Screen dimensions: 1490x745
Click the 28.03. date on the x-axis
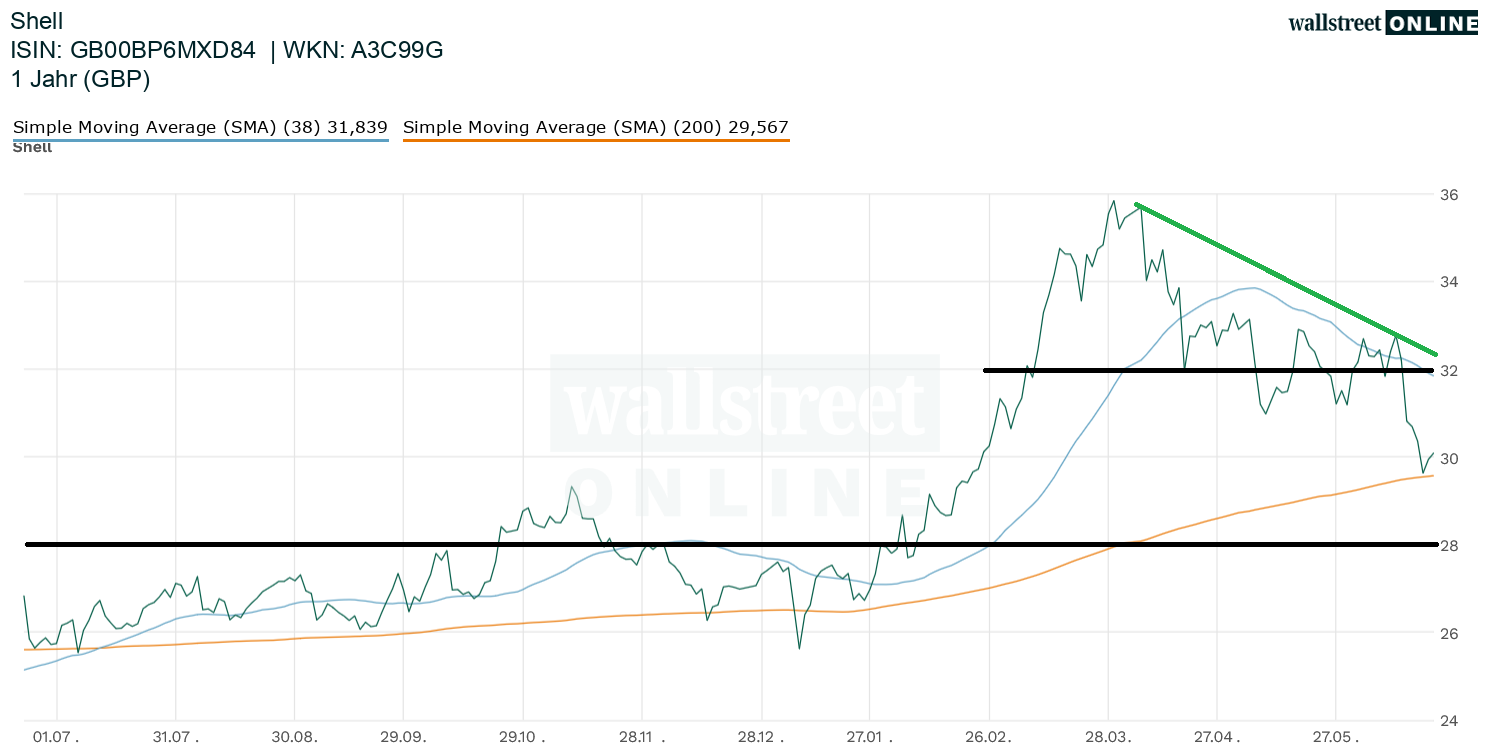tap(1108, 737)
